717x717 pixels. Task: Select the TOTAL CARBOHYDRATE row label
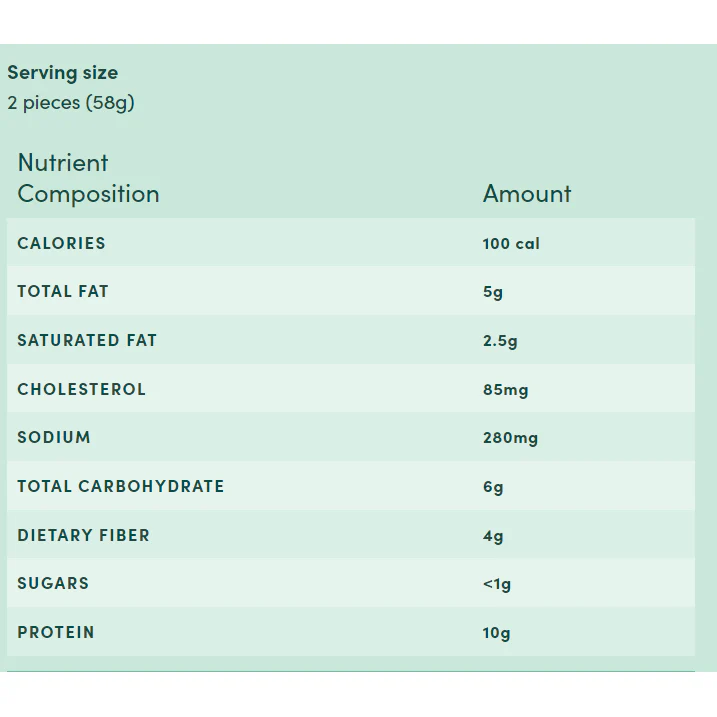pyautogui.click(x=121, y=487)
